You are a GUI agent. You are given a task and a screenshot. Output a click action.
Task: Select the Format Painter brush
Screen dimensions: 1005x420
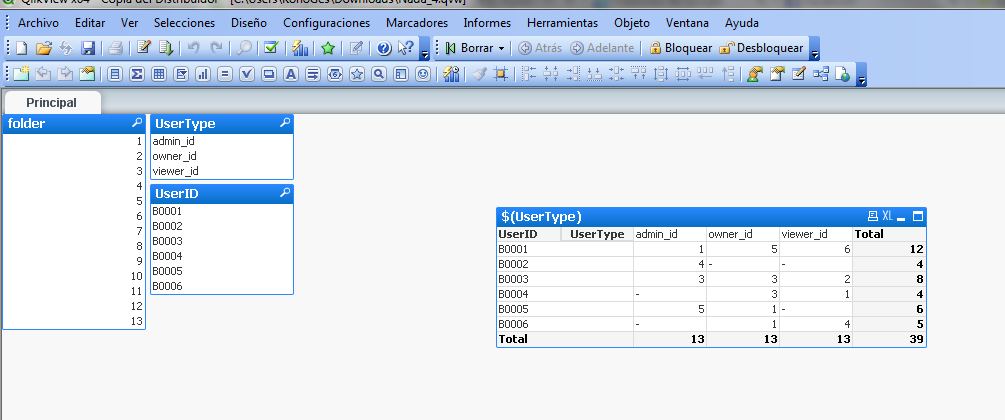pos(479,74)
